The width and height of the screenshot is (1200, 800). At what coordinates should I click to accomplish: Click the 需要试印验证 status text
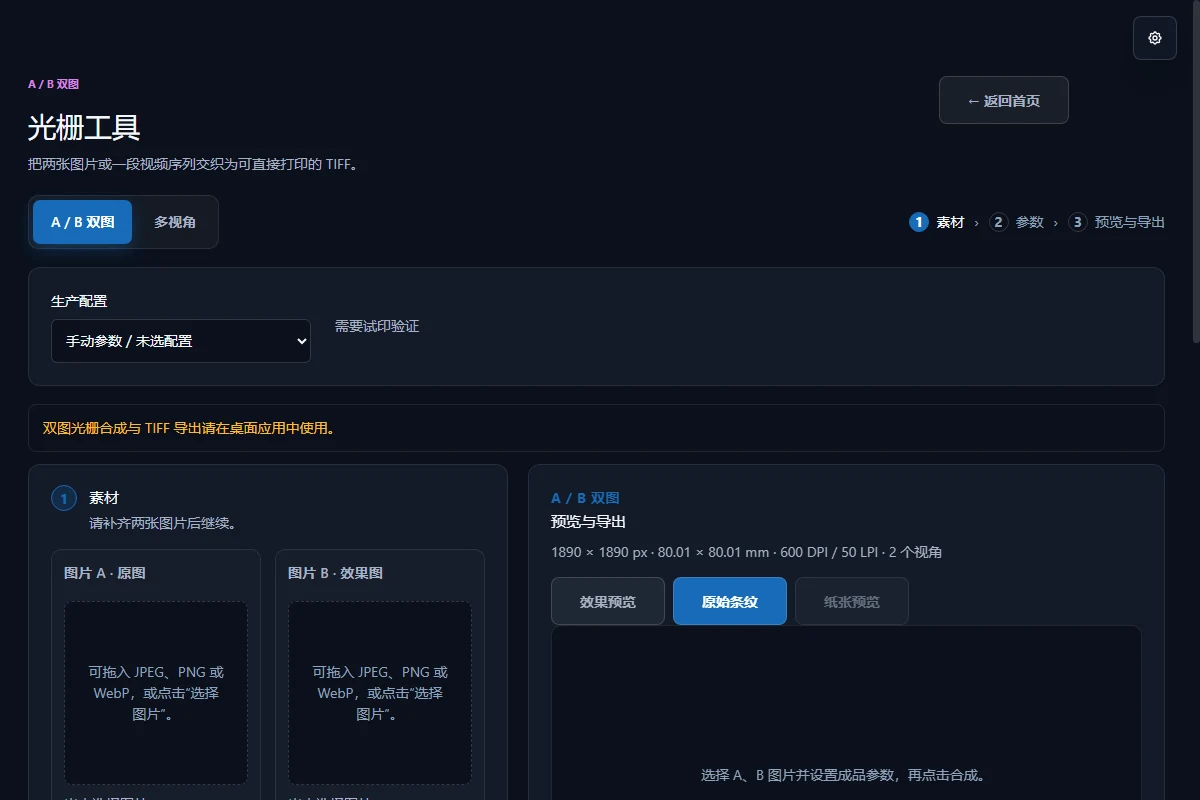click(377, 326)
